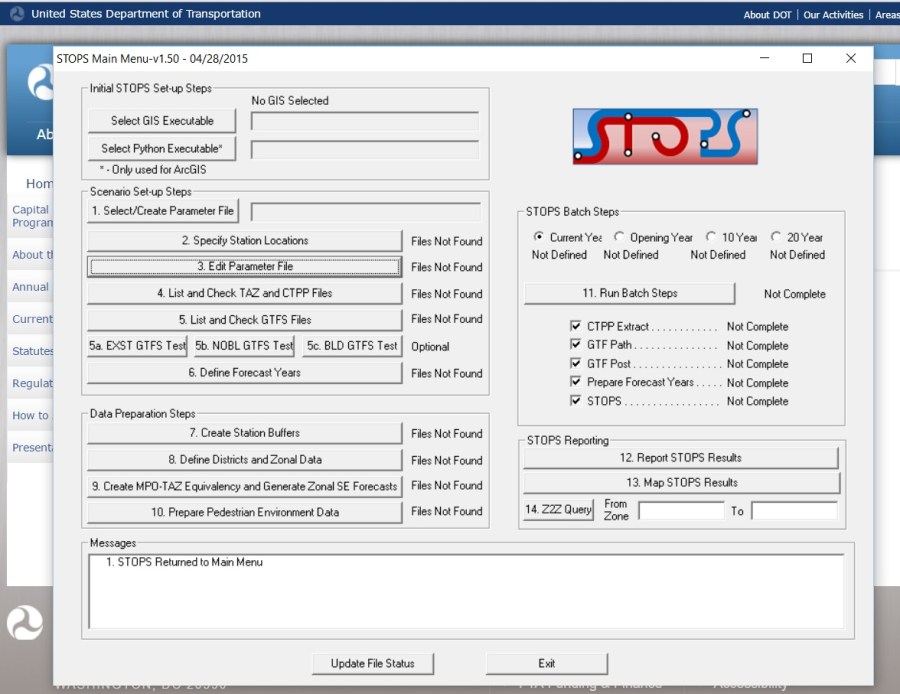Click the From Zone input field
The image size is (900, 694).
click(681, 511)
